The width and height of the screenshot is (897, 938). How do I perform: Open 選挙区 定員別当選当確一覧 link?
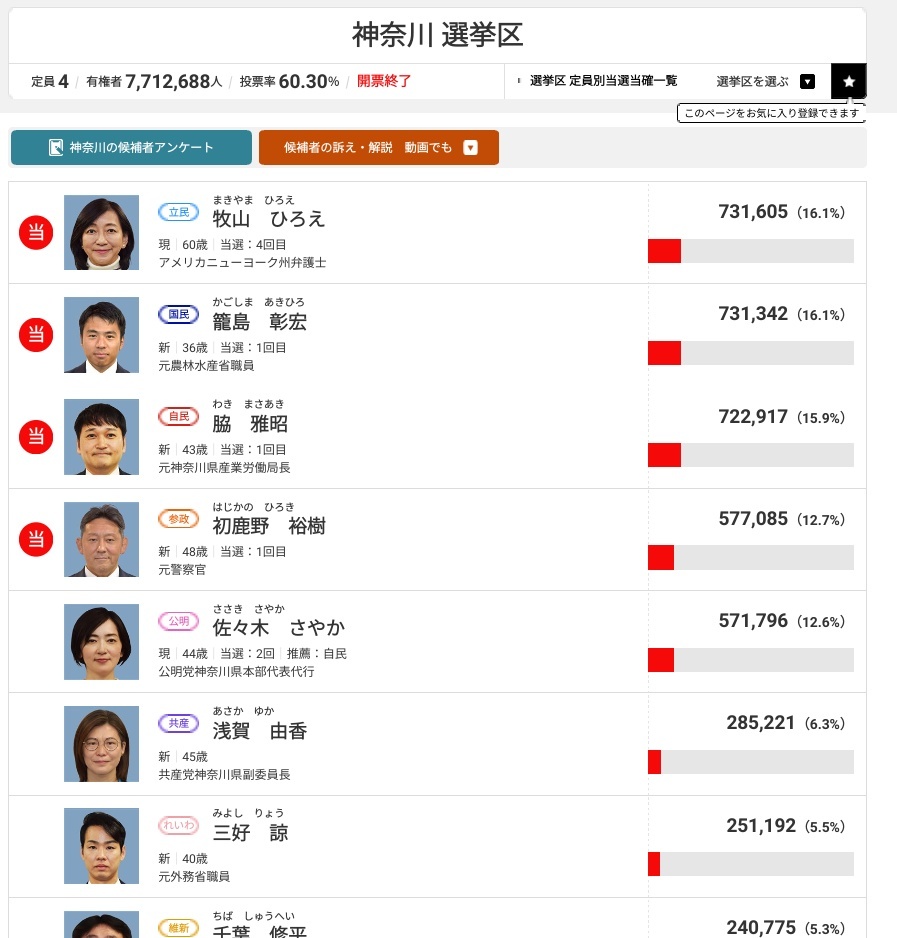tap(603, 81)
